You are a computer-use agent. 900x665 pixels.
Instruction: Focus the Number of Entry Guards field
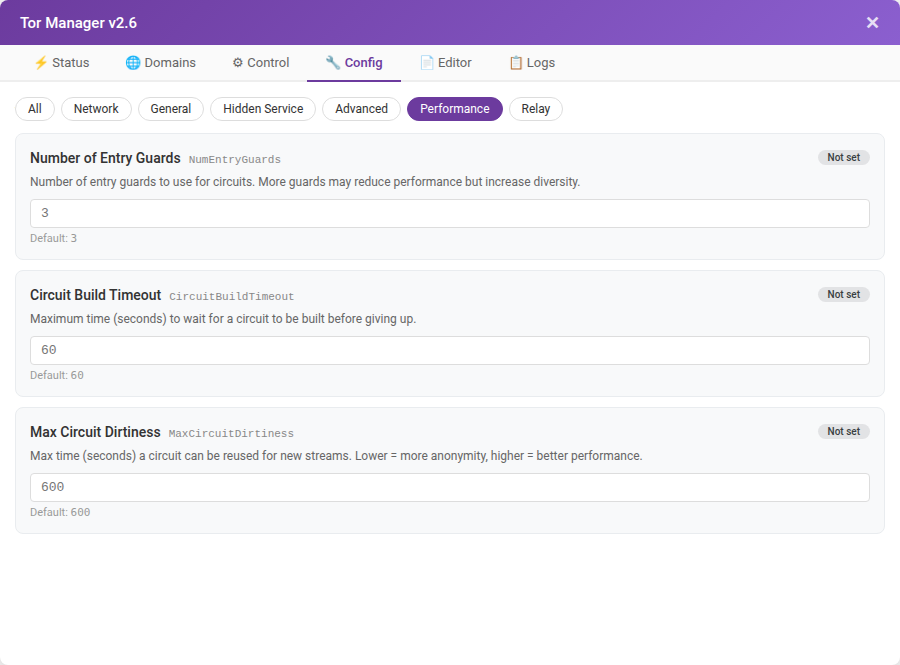[449, 213]
